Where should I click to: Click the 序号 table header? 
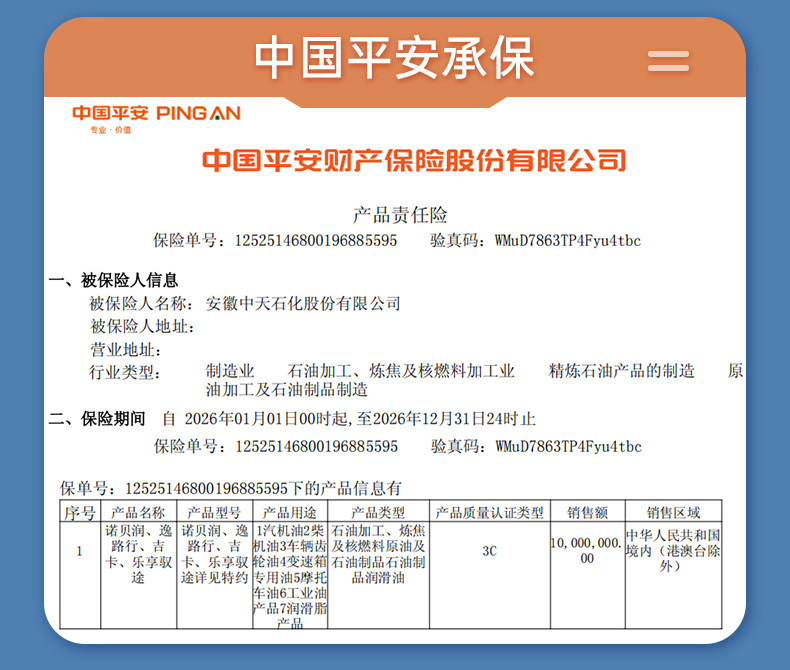pyautogui.click(x=80, y=512)
